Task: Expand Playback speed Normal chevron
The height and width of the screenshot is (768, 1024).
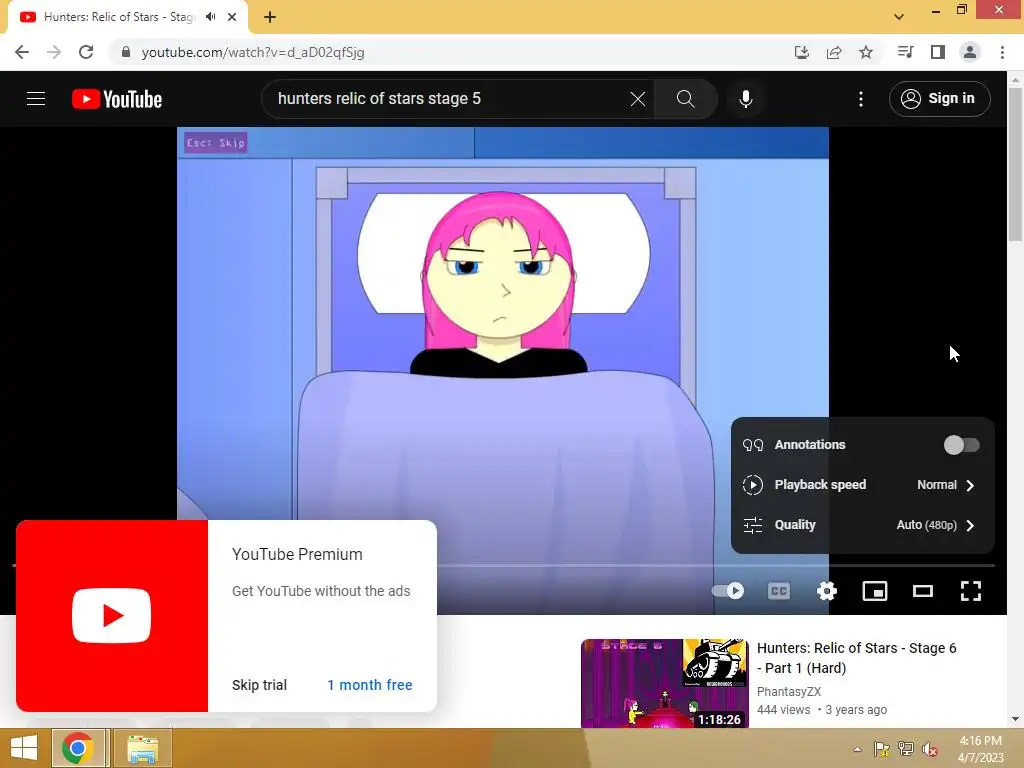Action: point(970,485)
